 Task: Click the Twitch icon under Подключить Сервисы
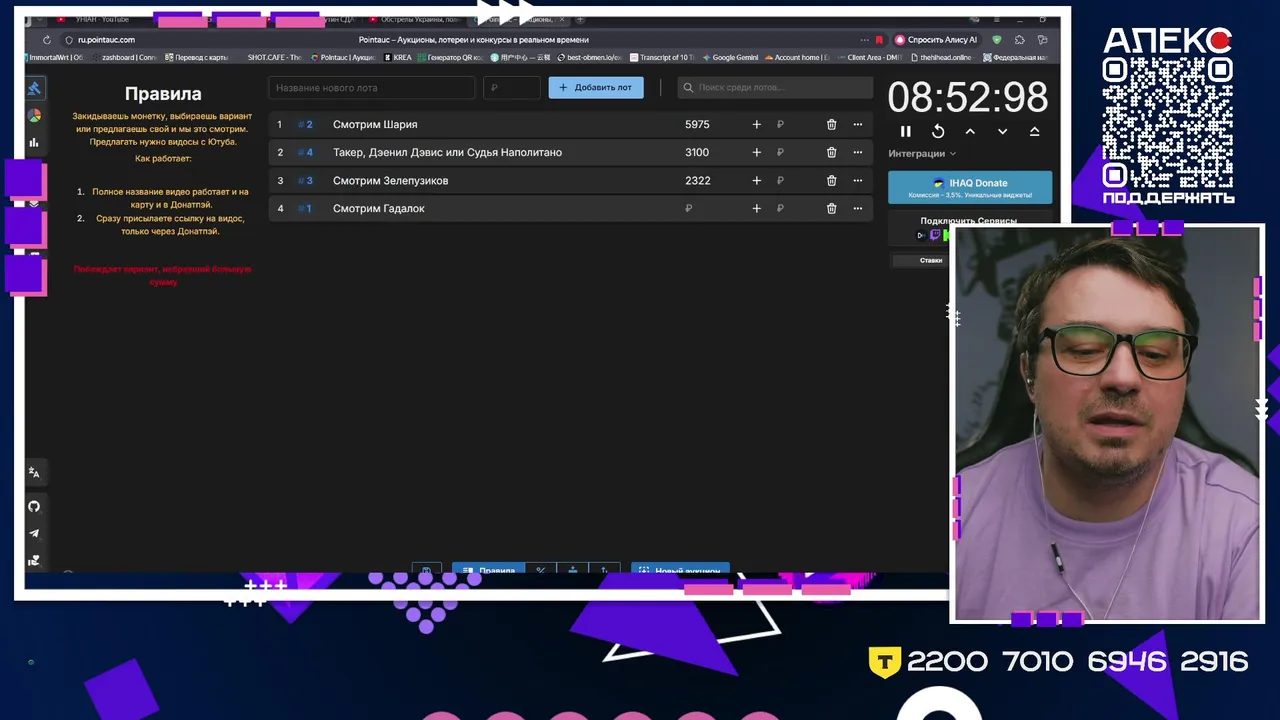935,235
